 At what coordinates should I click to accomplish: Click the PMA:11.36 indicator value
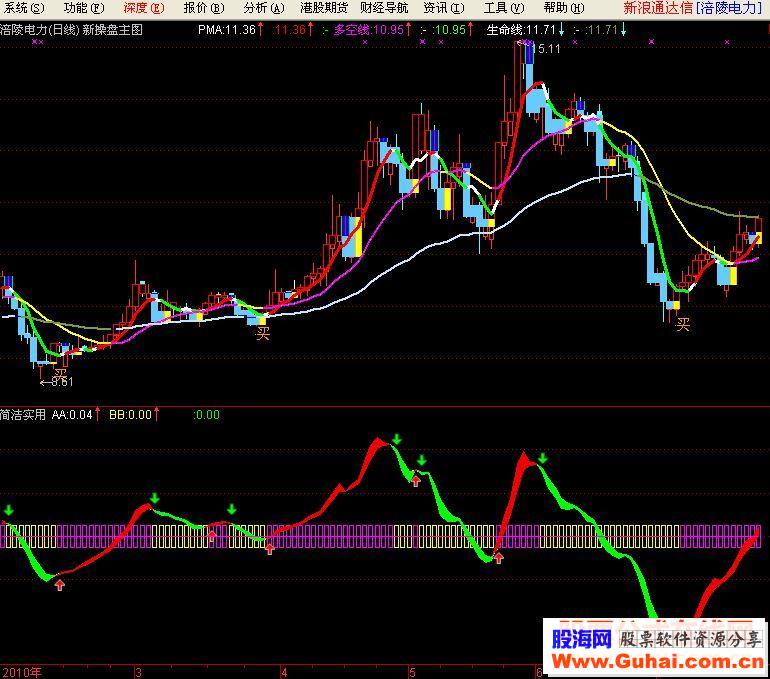(227, 30)
